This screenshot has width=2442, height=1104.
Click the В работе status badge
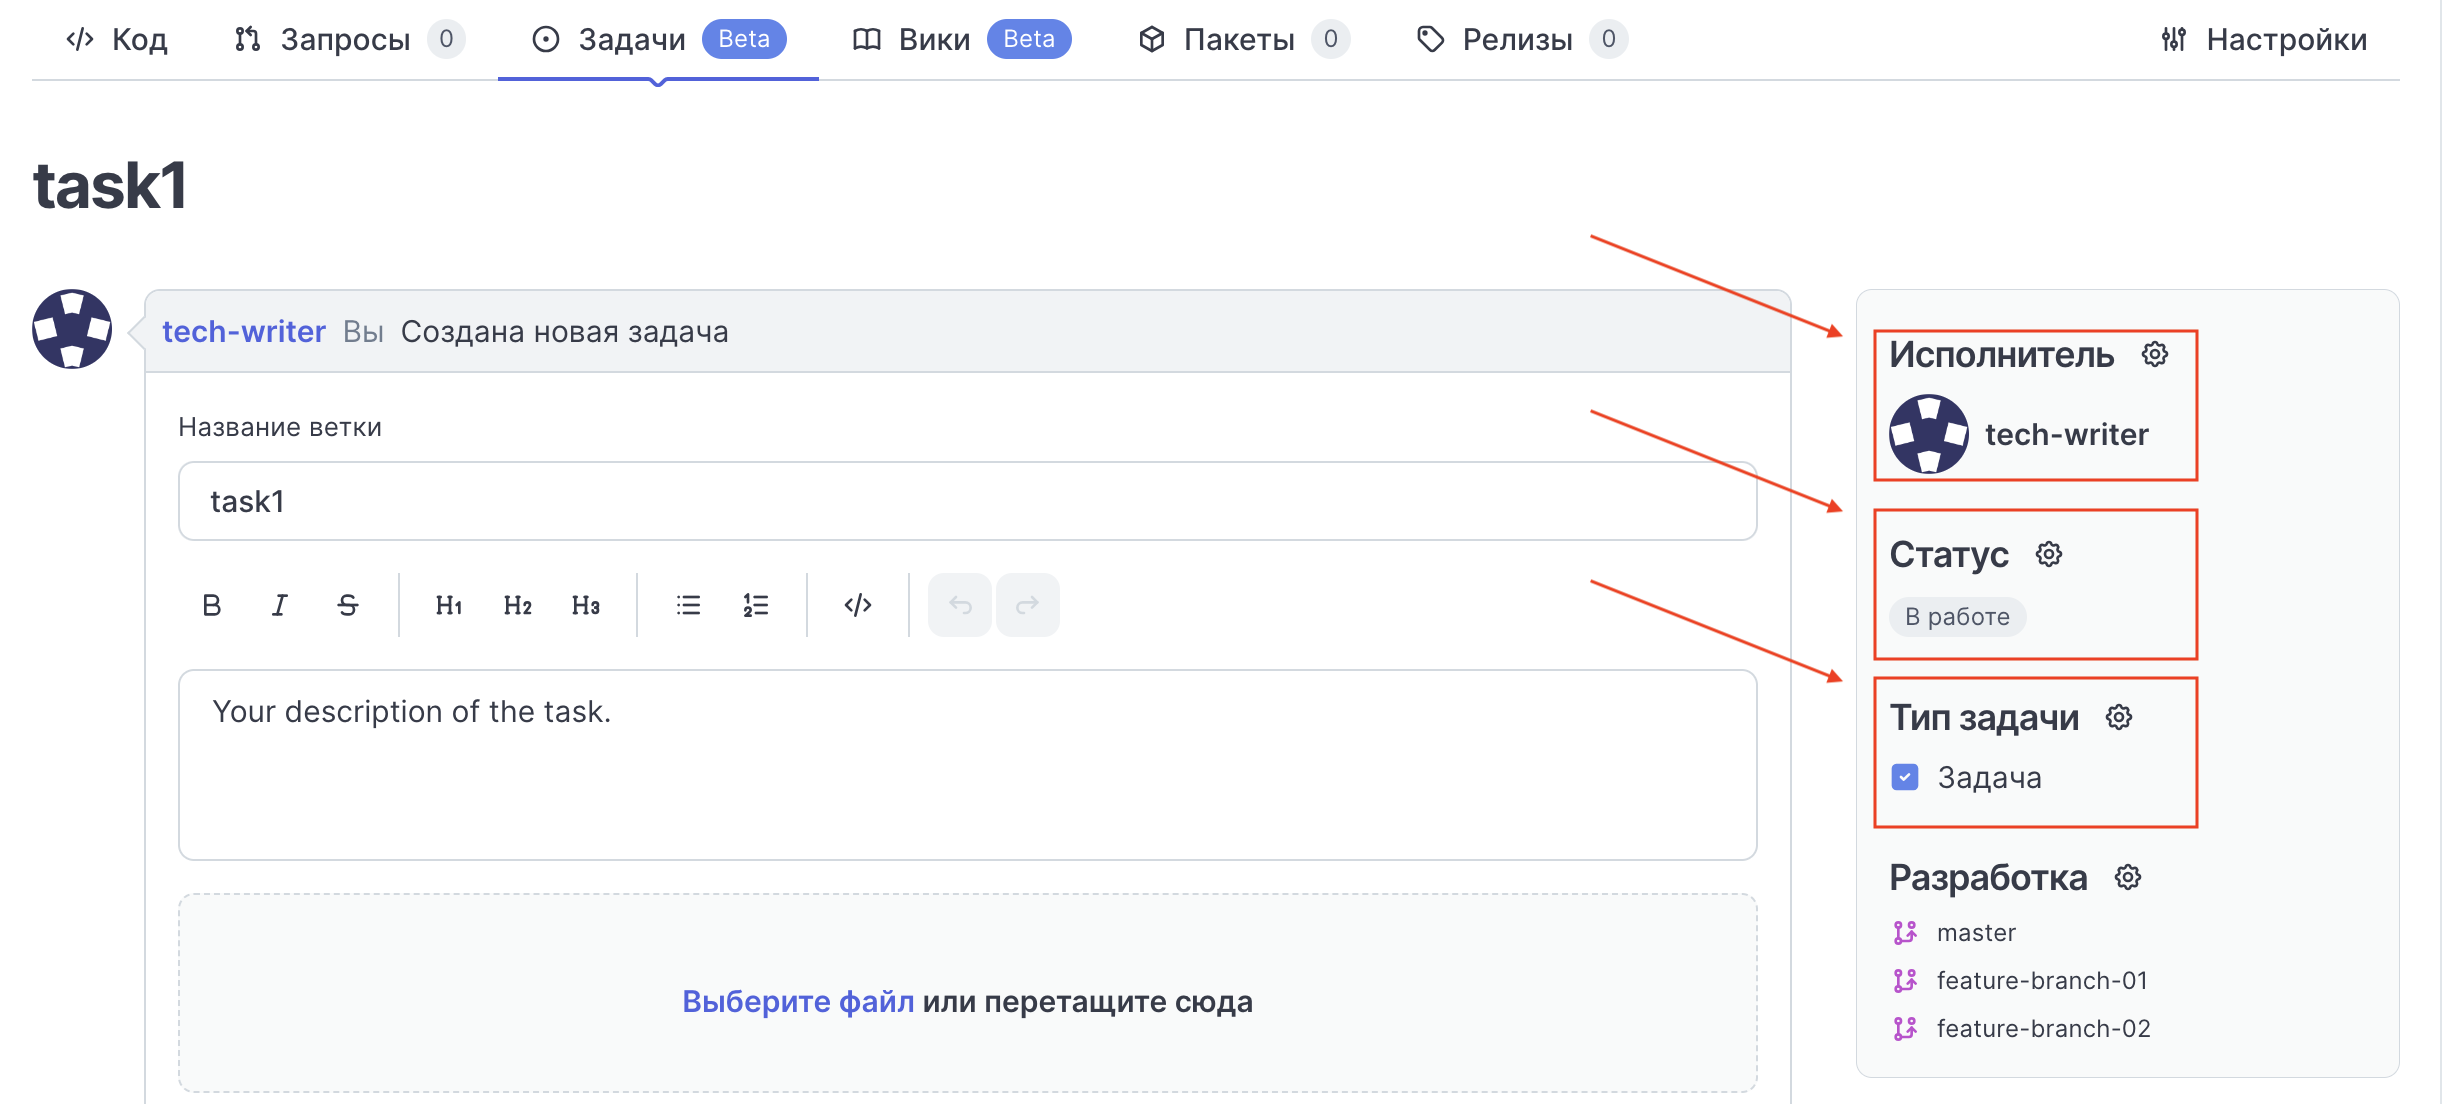[1957, 616]
